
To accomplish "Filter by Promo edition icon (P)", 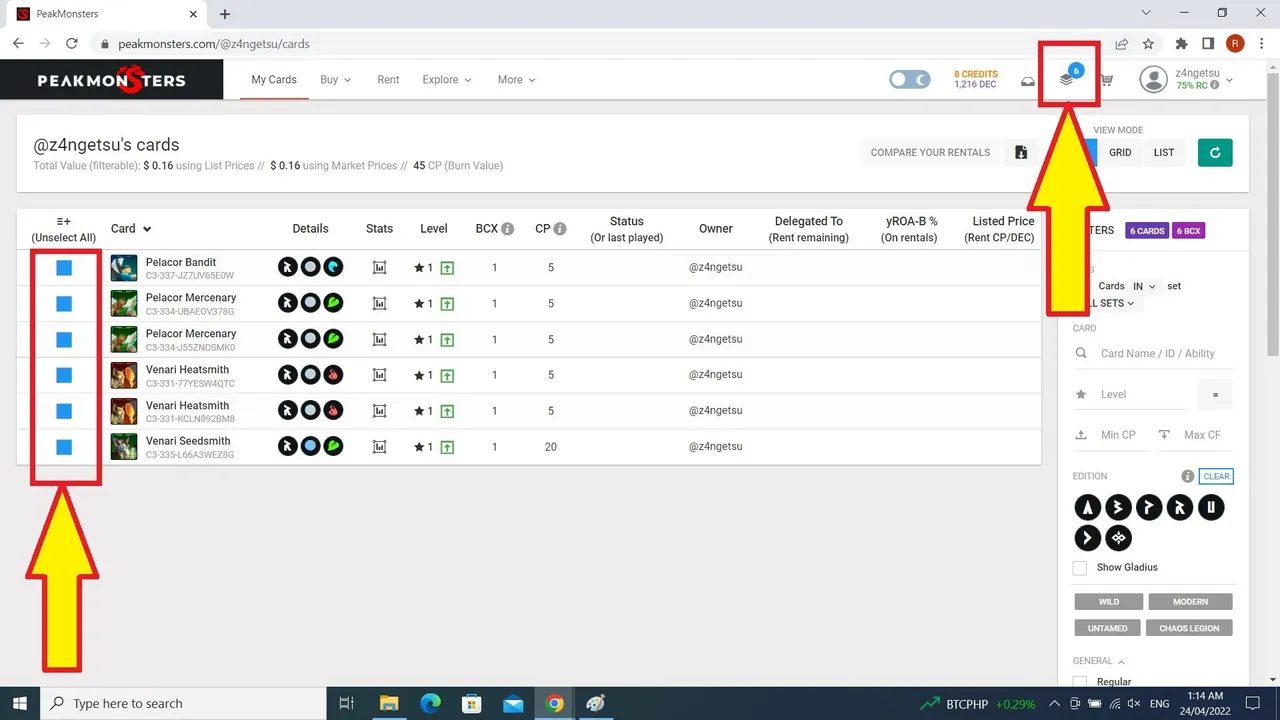I will [1149, 508].
